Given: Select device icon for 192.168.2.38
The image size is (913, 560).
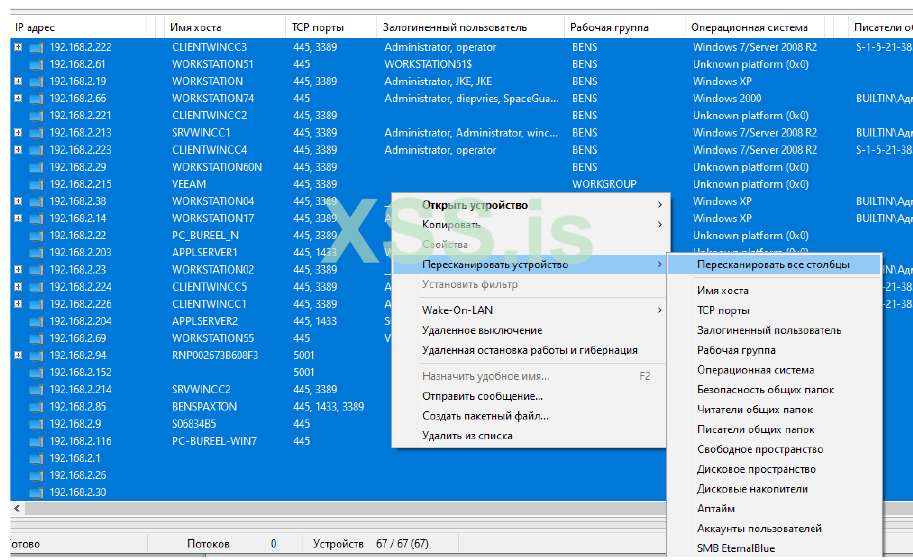Looking at the screenshot, I should click(x=36, y=201).
